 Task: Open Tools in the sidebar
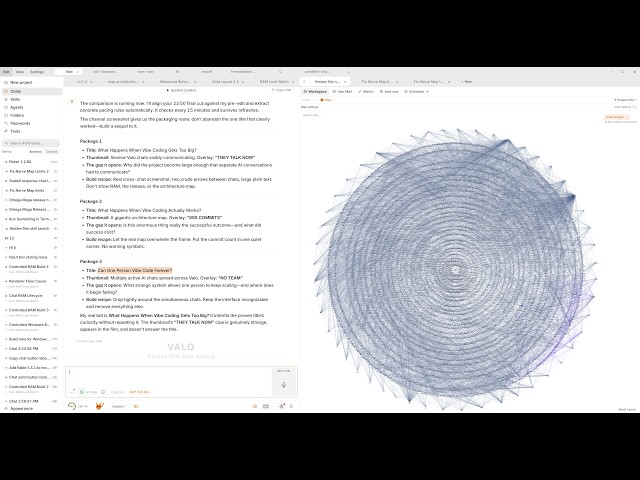[x=15, y=131]
